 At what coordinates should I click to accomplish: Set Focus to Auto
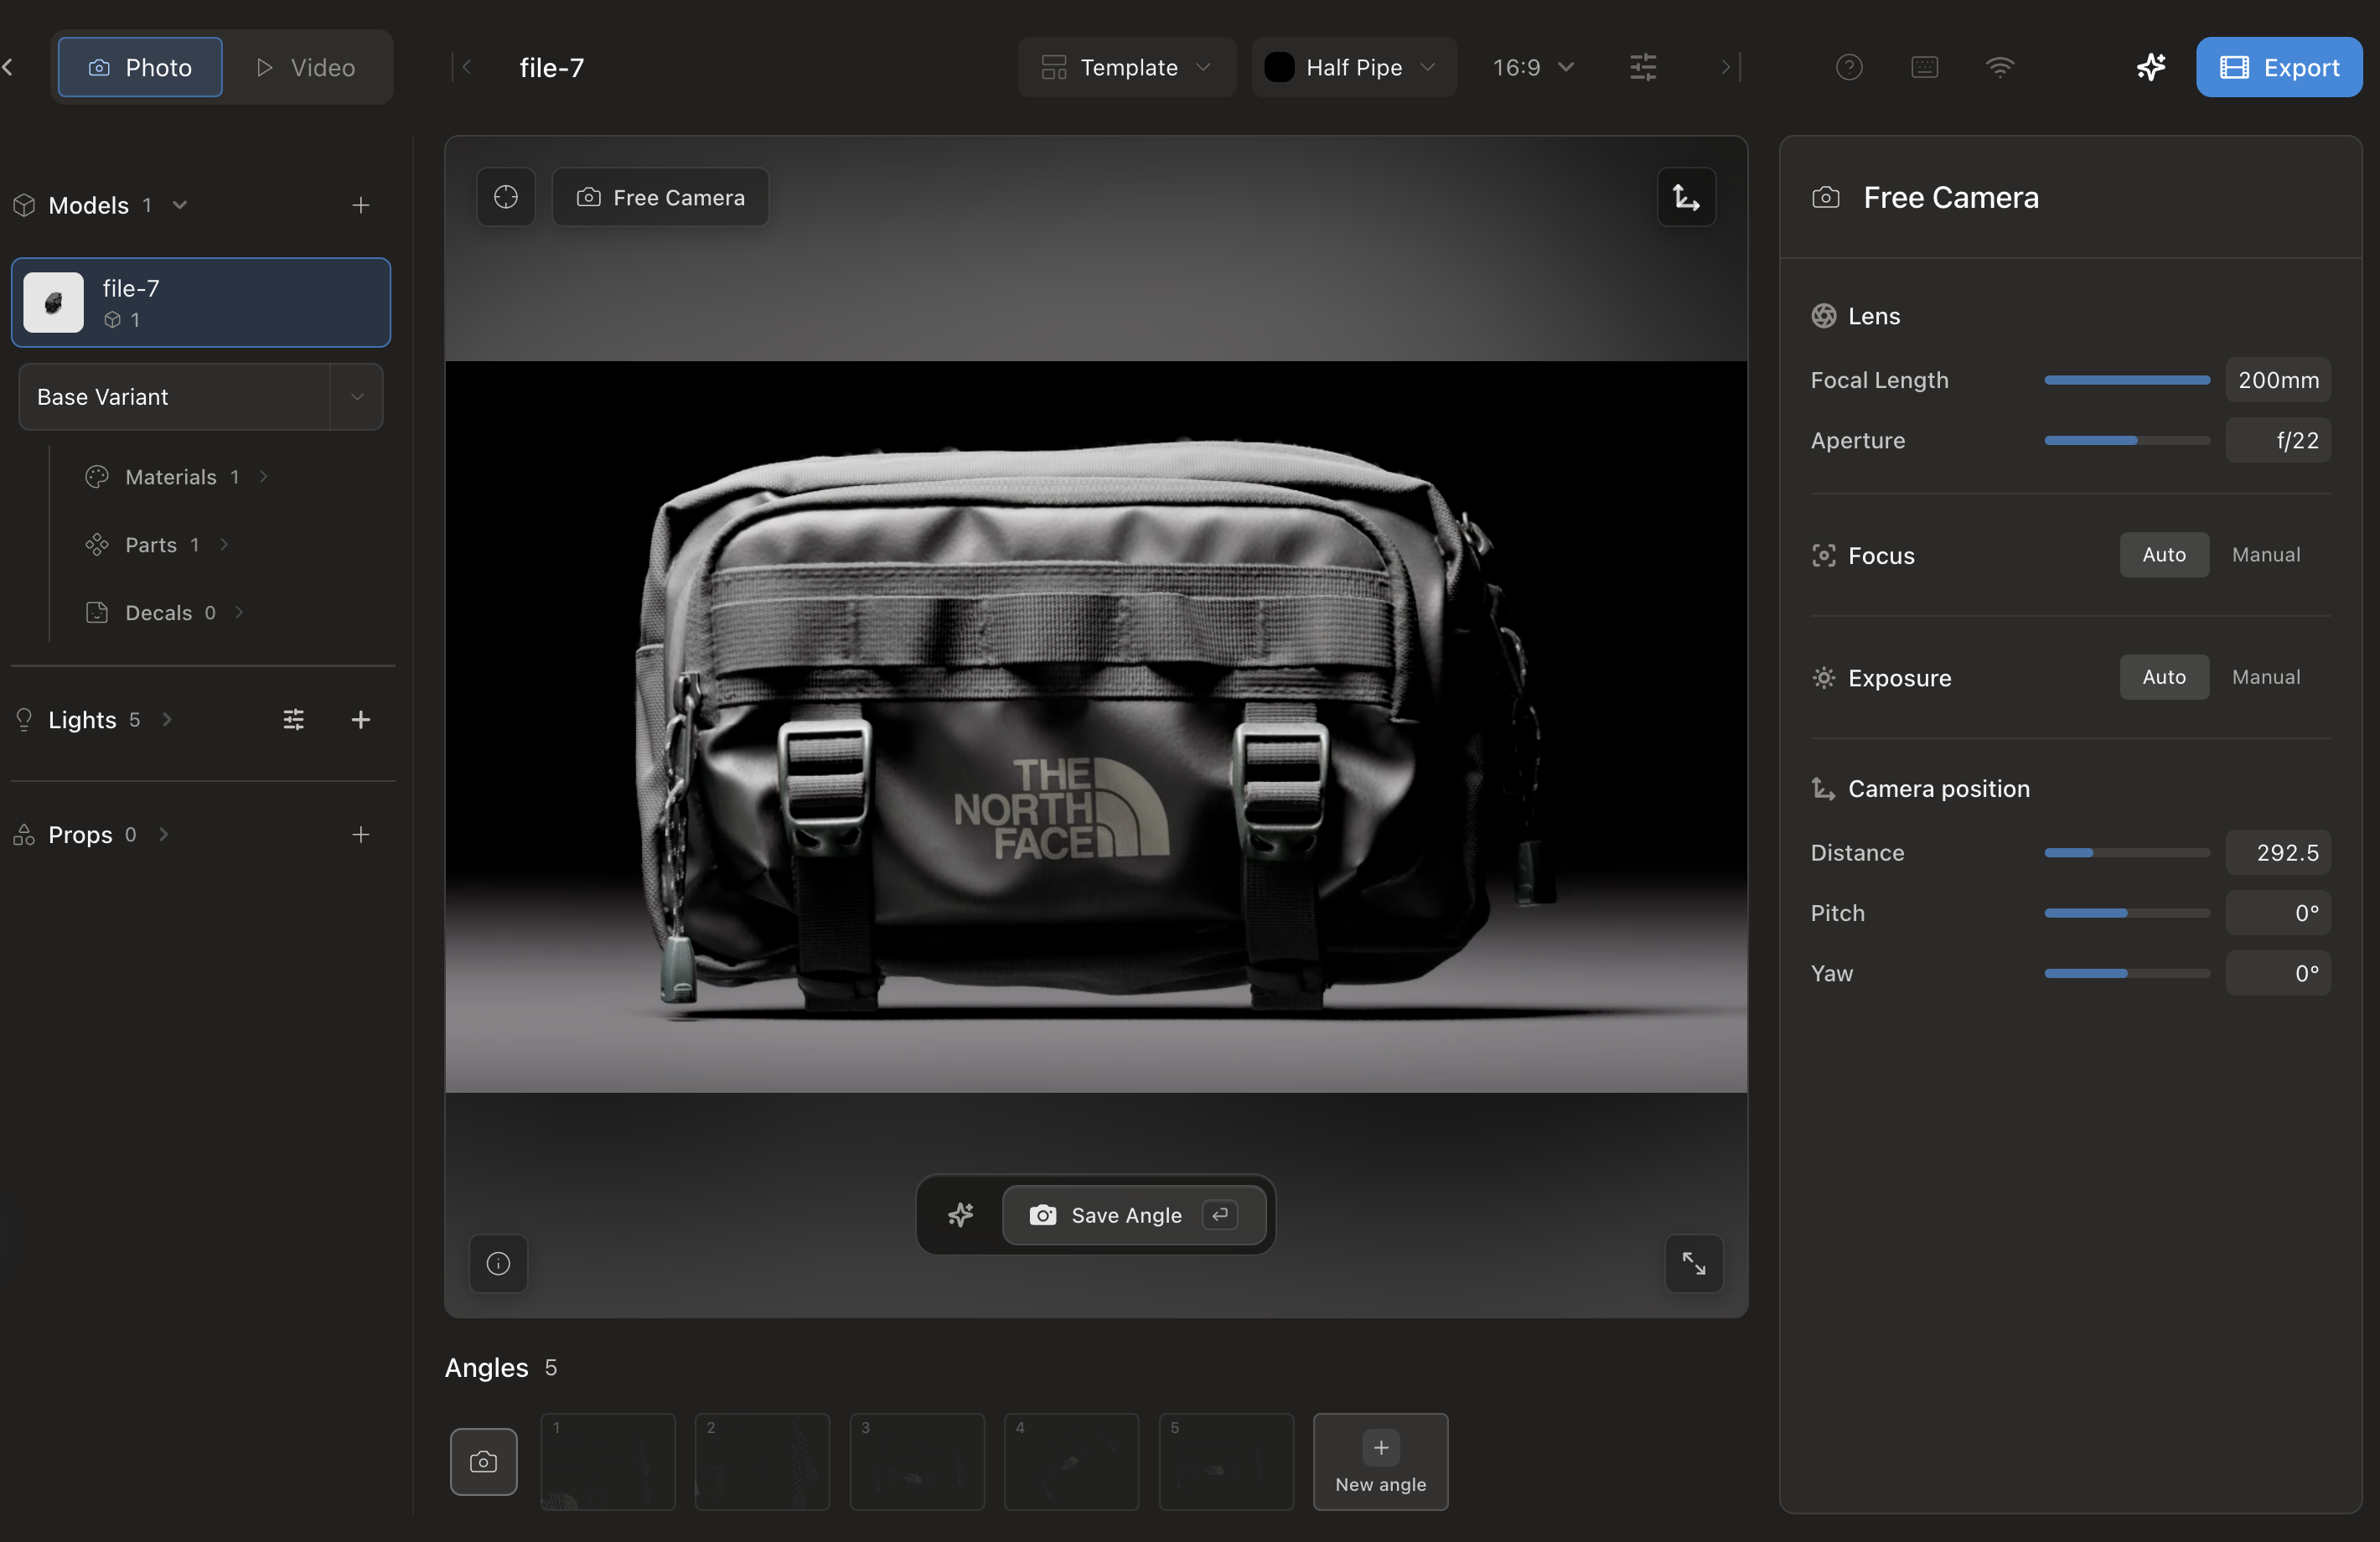(2164, 555)
